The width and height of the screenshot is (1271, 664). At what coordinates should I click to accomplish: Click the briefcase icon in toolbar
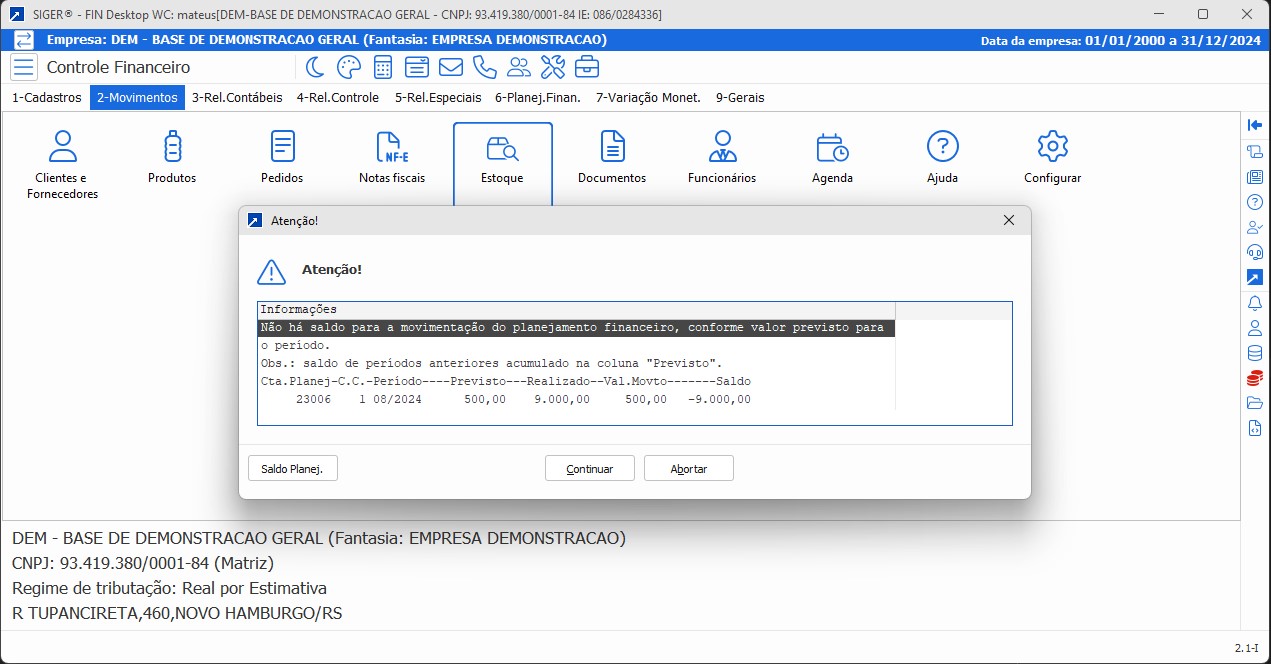pos(587,67)
